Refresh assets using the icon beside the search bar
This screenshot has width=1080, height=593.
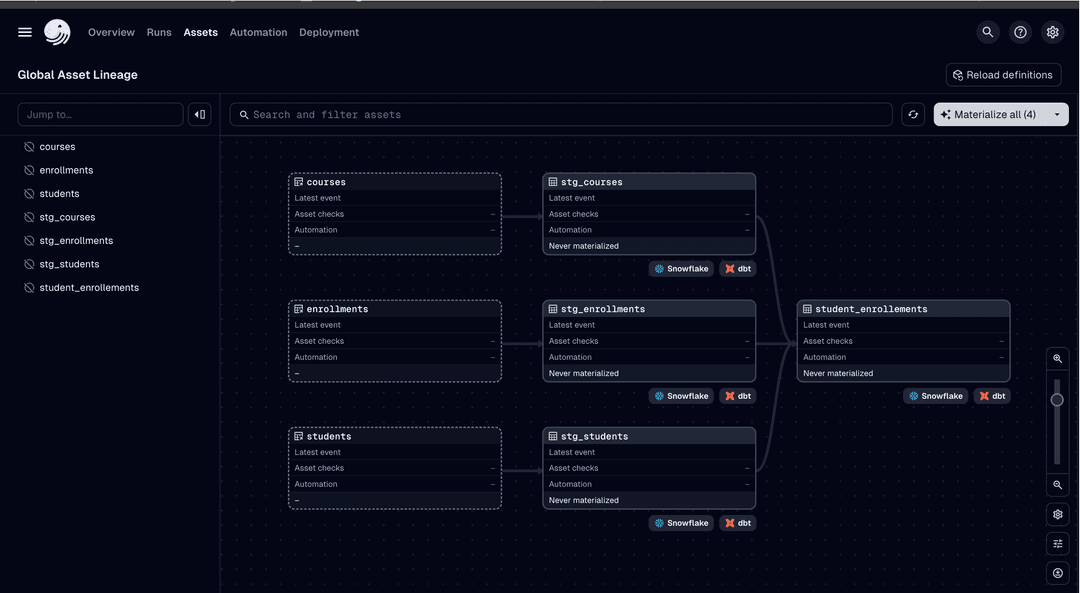click(912, 114)
